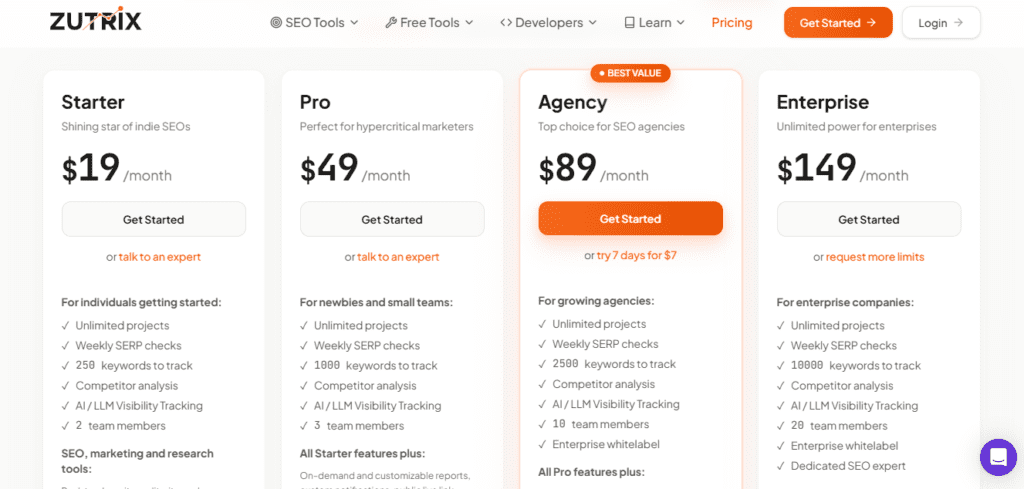
Task: Expand the Learn dropdown chevron
Action: [x=681, y=23]
